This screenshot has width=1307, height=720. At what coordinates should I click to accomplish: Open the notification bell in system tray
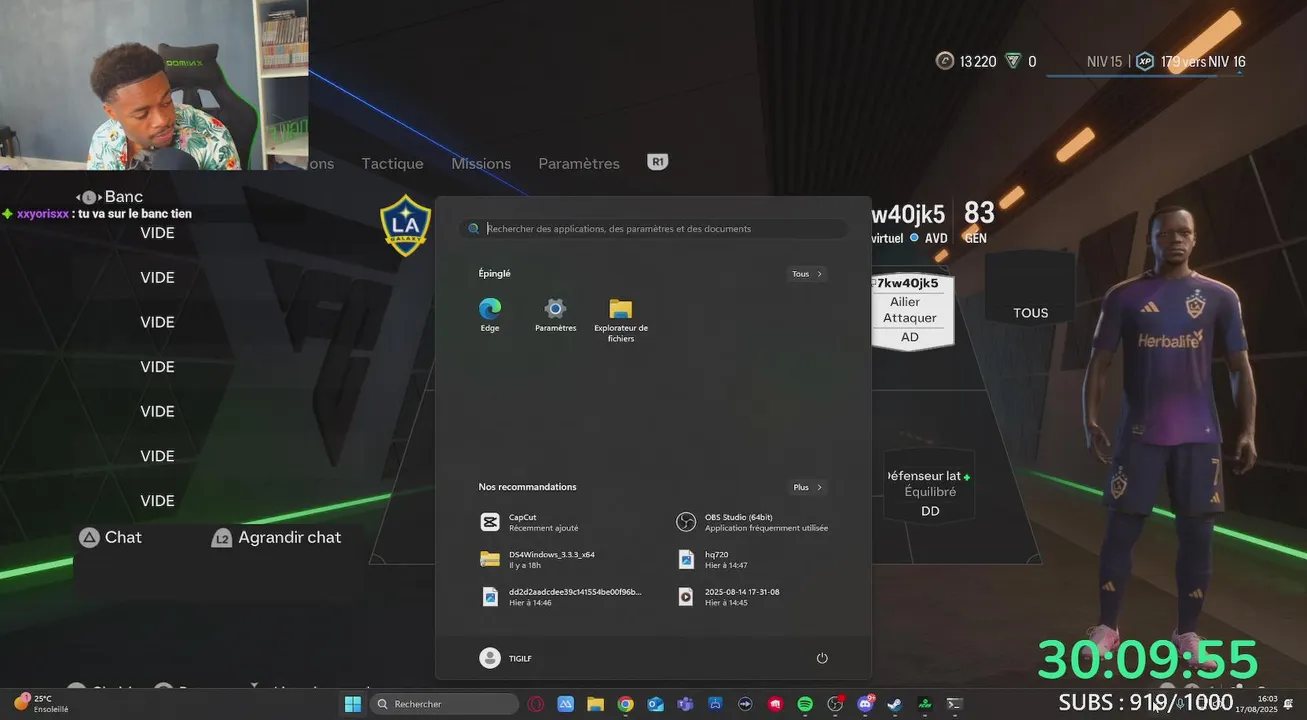(1288, 704)
